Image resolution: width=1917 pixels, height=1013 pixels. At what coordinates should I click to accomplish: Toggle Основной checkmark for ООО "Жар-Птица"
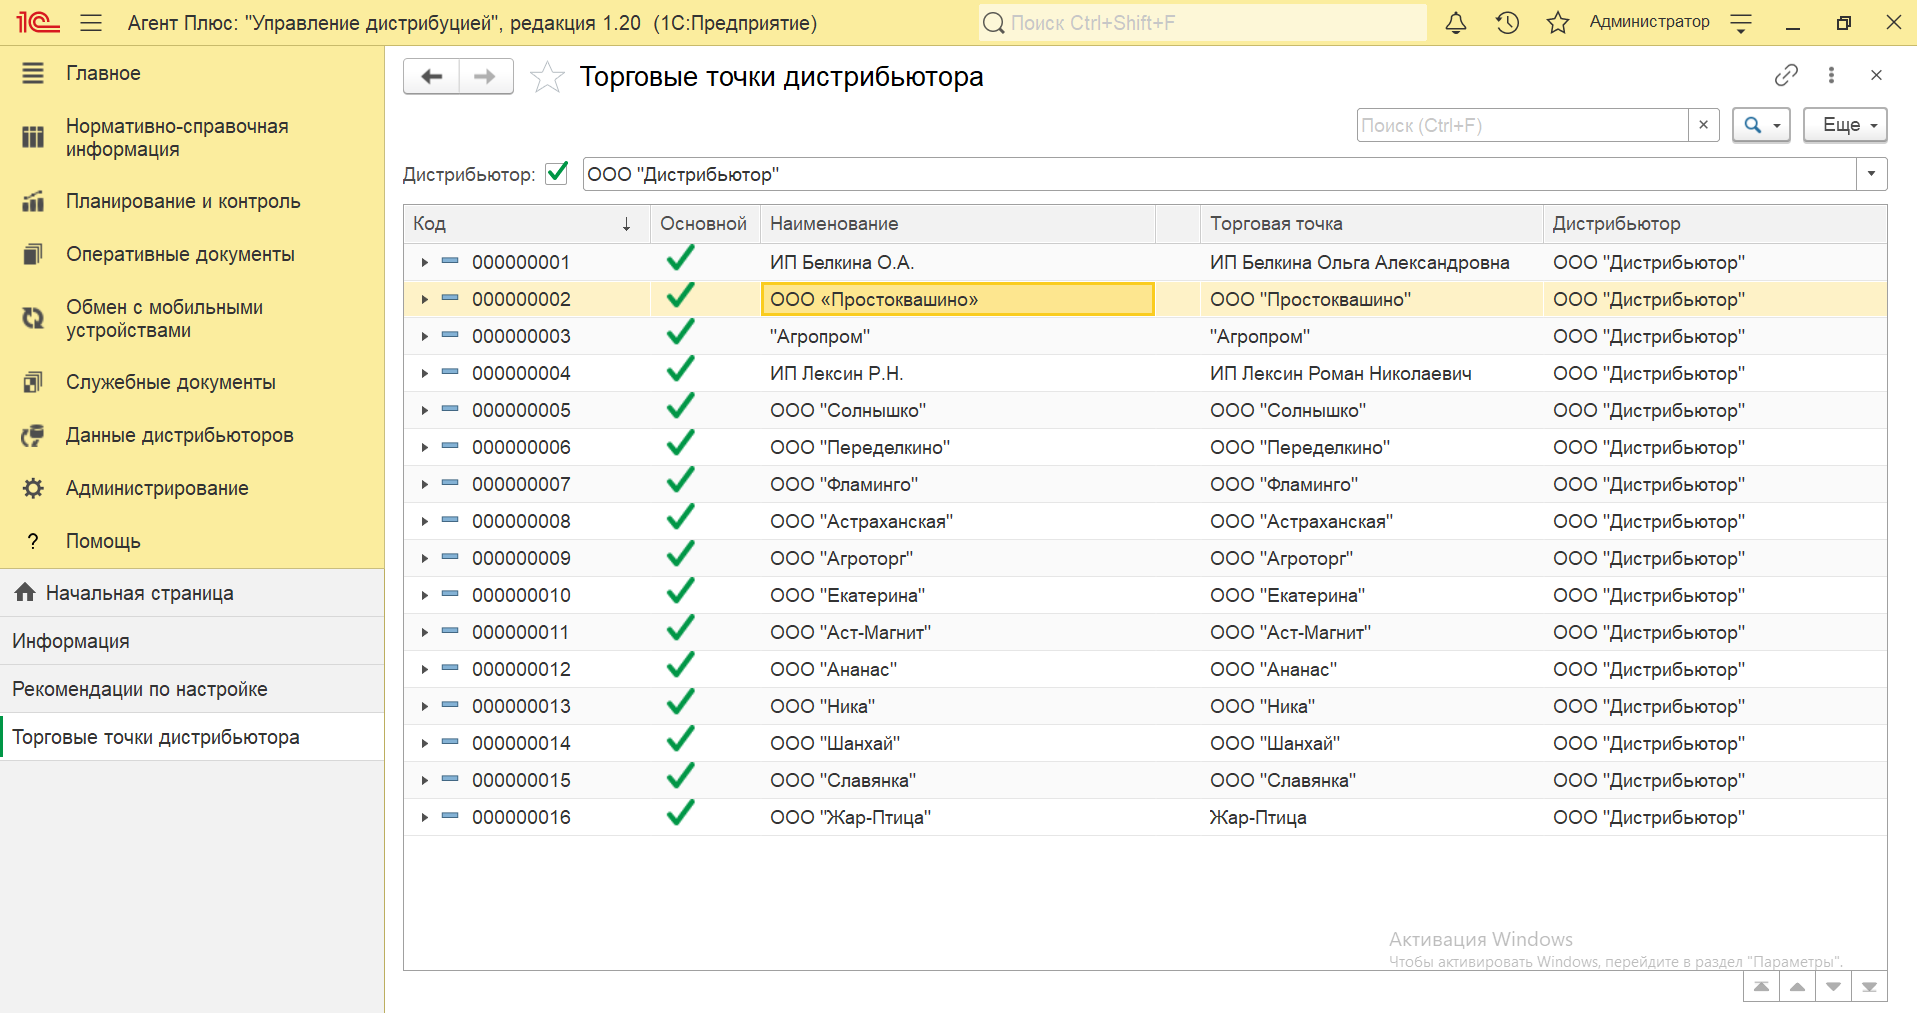tap(680, 815)
